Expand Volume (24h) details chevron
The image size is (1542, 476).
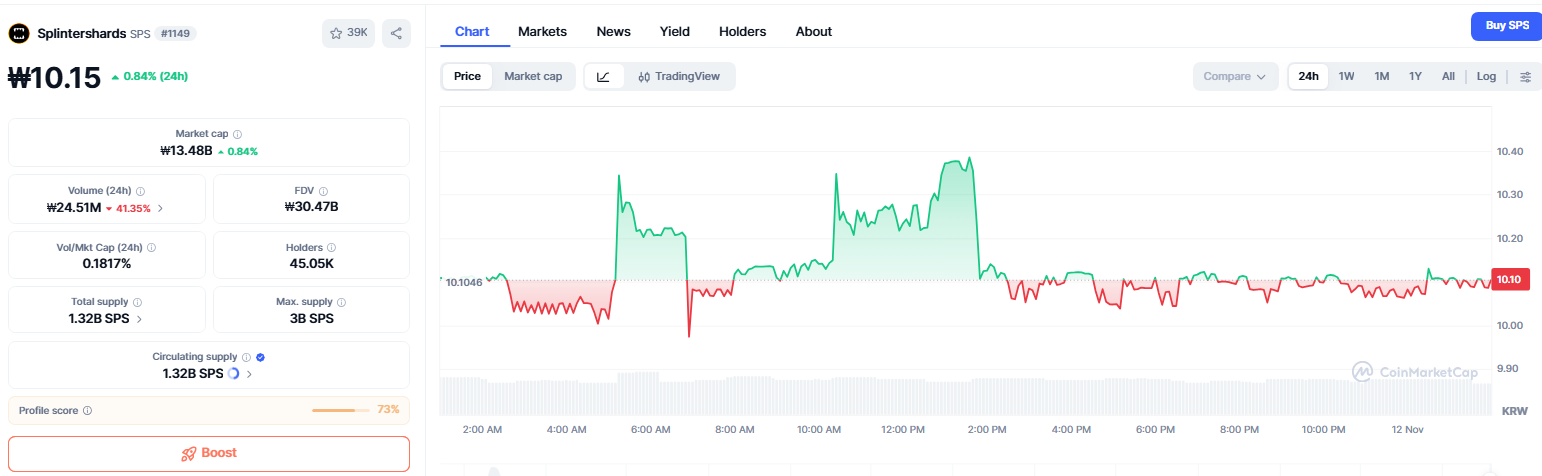(x=160, y=208)
